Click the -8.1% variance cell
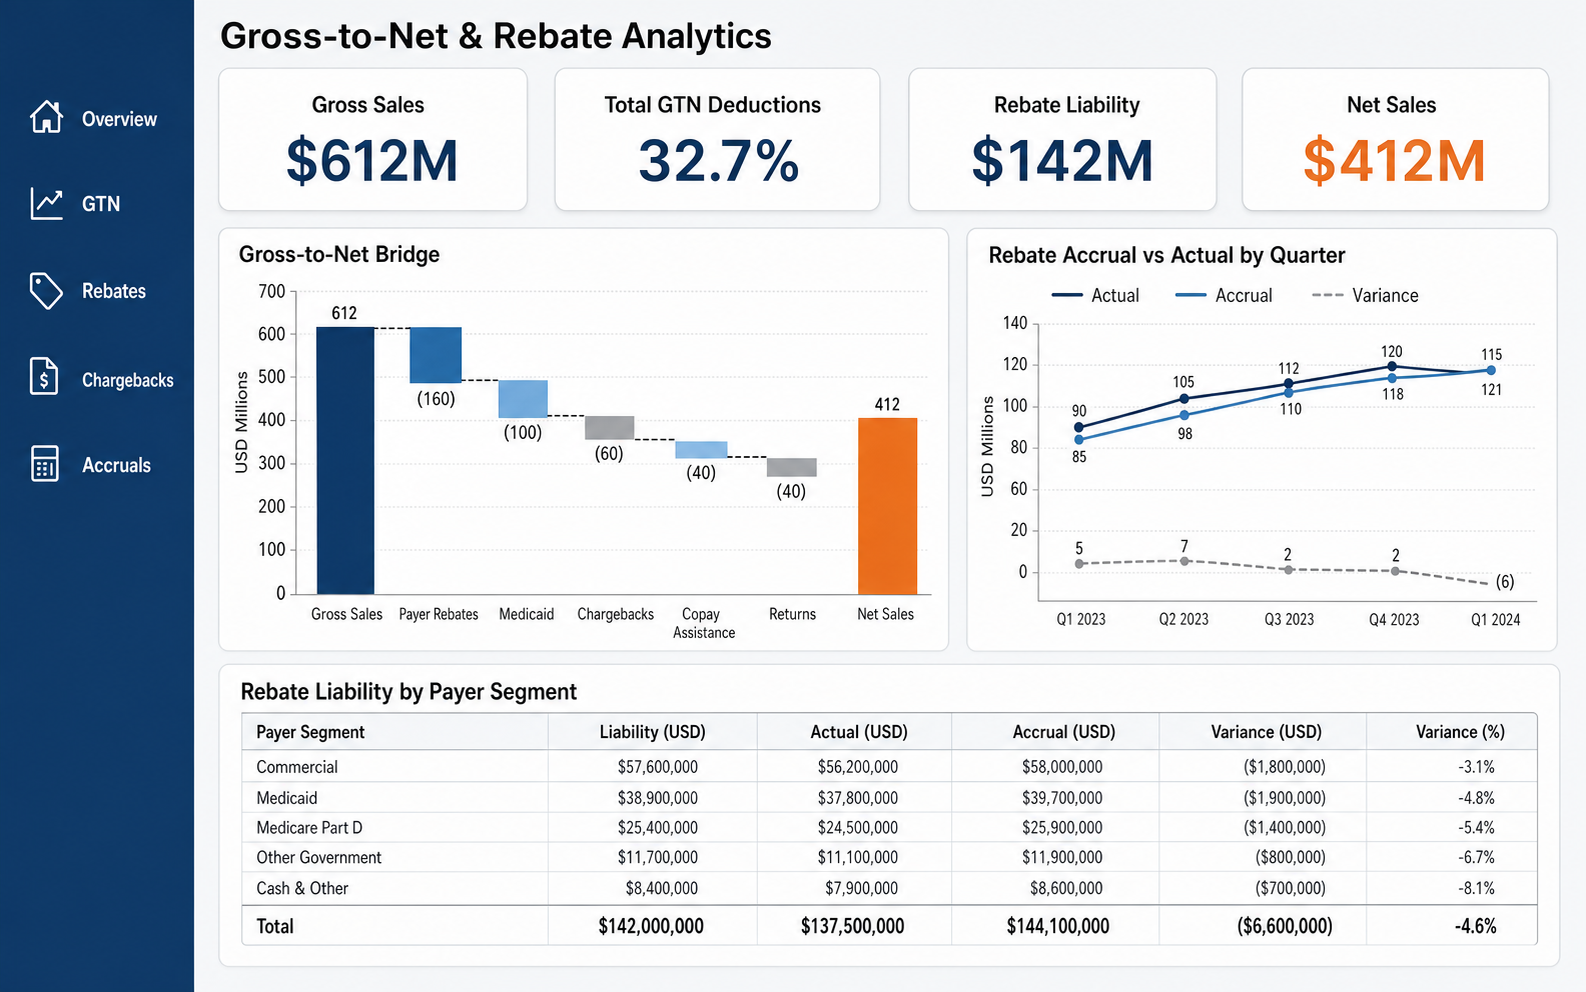 [x=1477, y=888]
